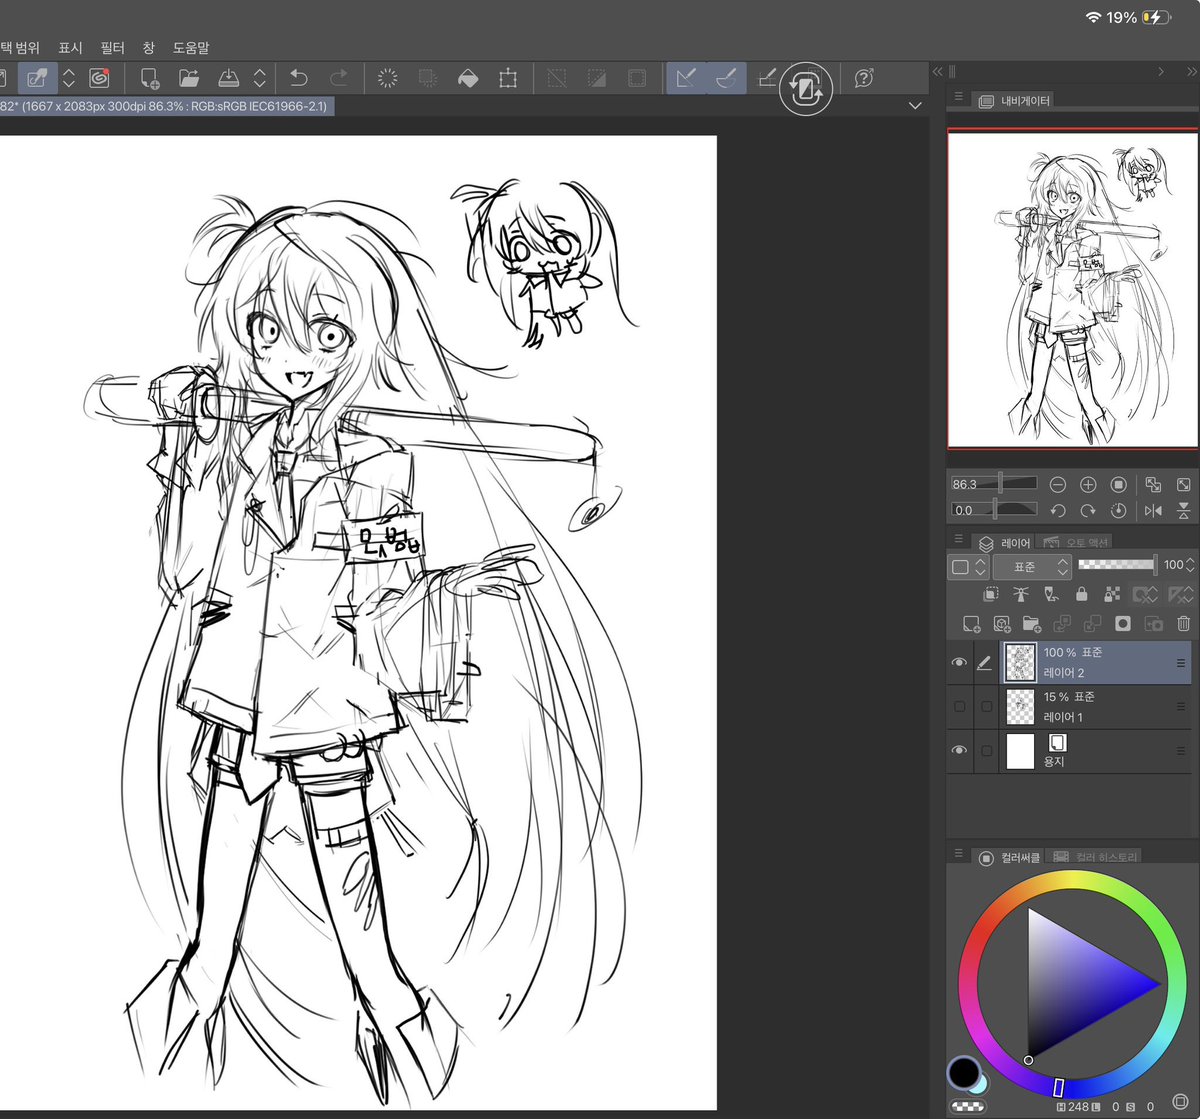This screenshot has width=1200, height=1119.
Task: Open the Navigator palette hamburger menu
Action: coord(959,97)
